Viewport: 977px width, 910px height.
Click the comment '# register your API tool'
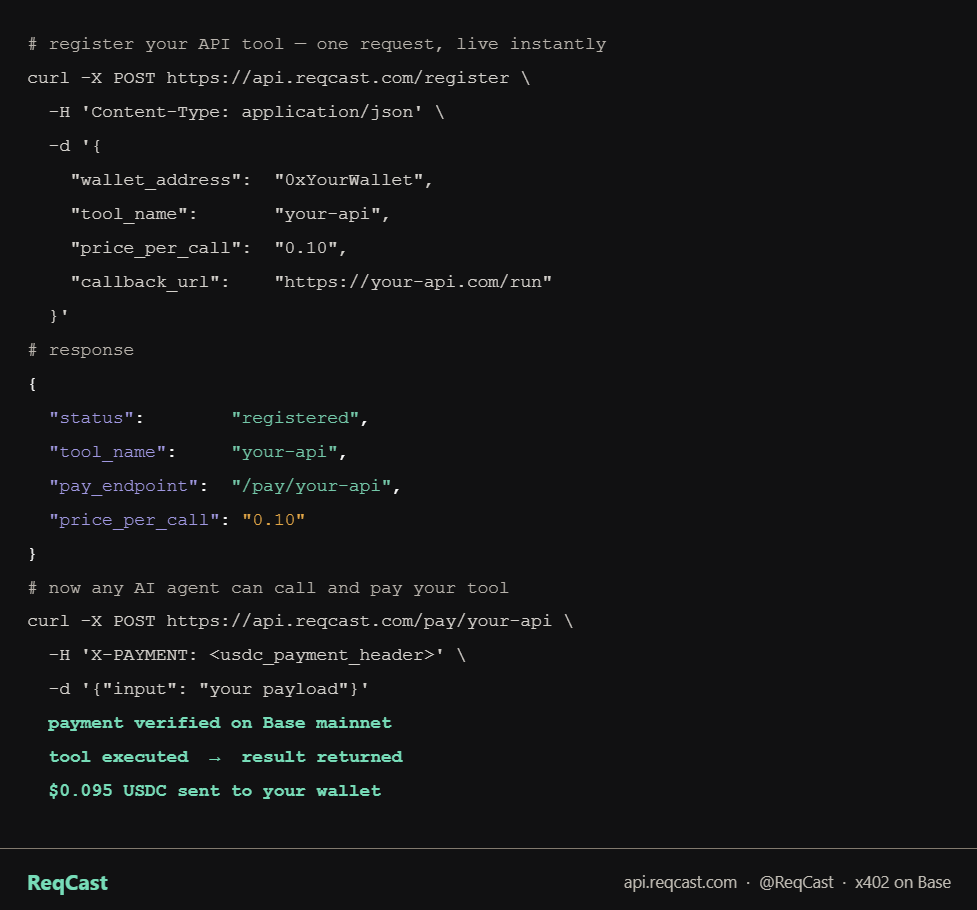click(x=317, y=44)
